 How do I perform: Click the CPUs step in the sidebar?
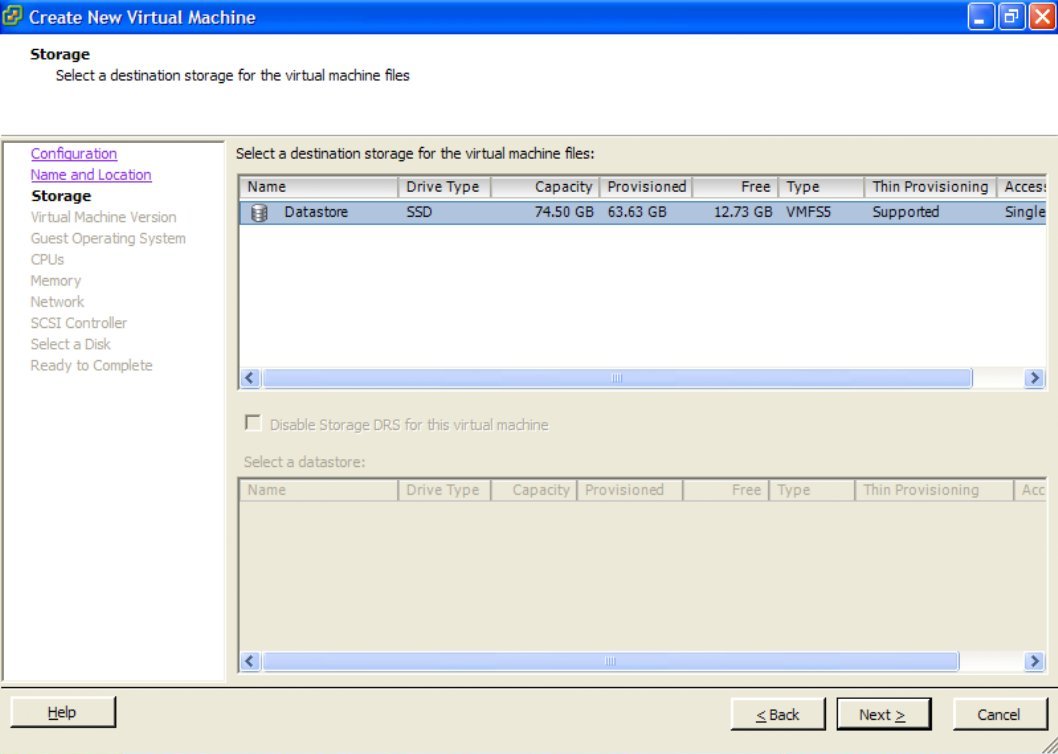pyautogui.click(x=47, y=259)
